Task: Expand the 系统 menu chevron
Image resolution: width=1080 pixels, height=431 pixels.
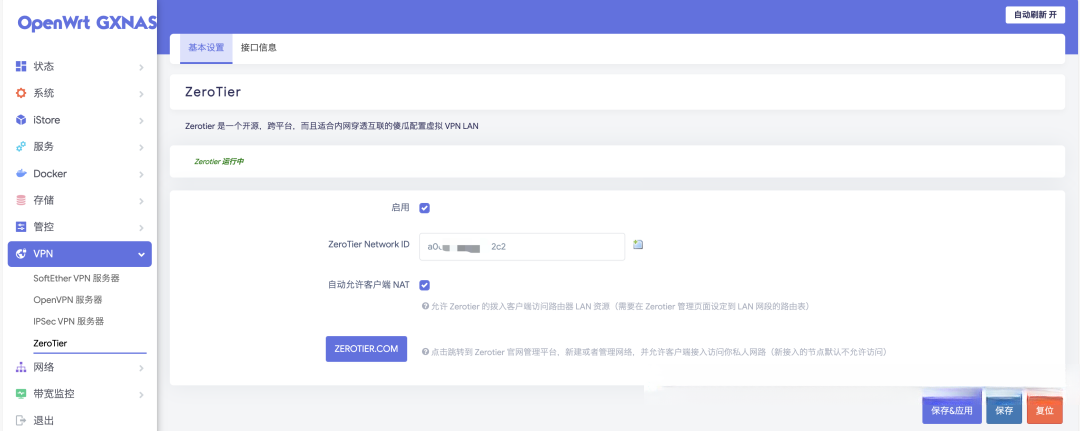Action: [141, 94]
